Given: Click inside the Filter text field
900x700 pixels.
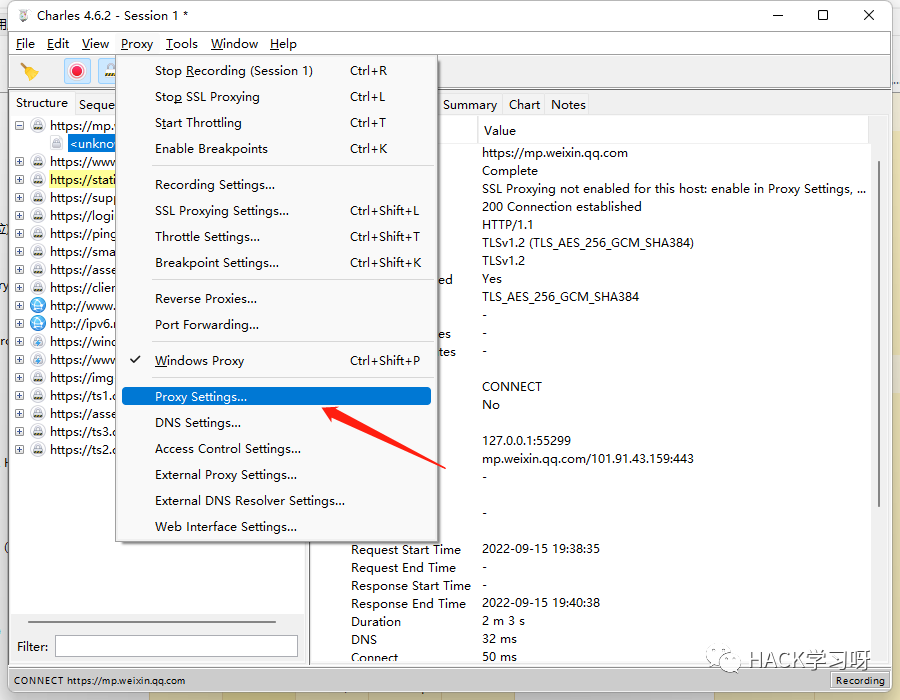Looking at the screenshot, I should click(x=176, y=646).
